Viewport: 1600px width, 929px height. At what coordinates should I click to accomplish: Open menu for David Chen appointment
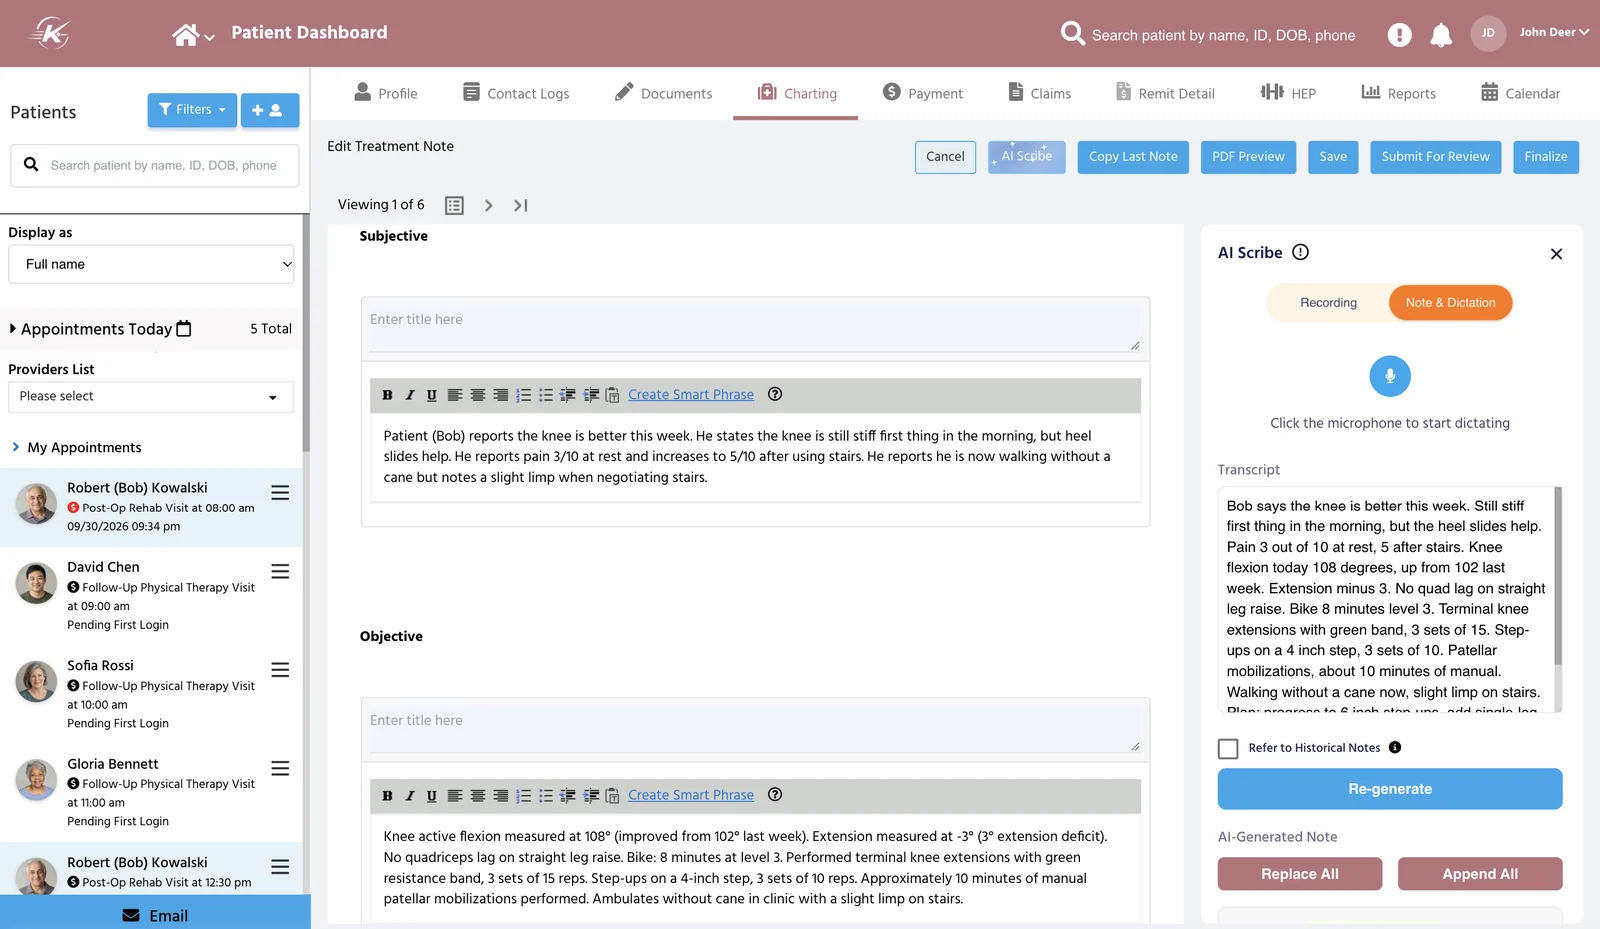tap(280, 571)
